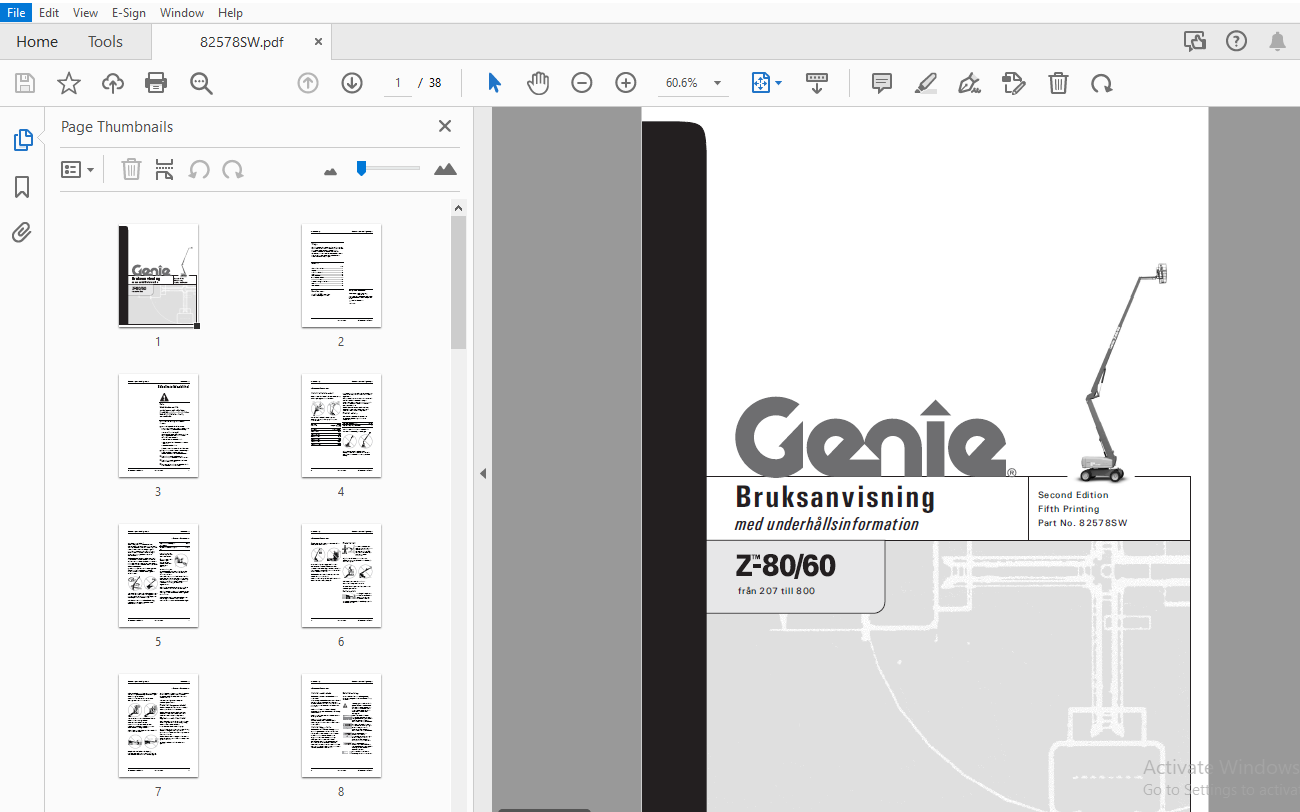This screenshot has width=1300, height=812.
Task: Delete selected thumbnail pages trash icon
Action: [131, 169]
